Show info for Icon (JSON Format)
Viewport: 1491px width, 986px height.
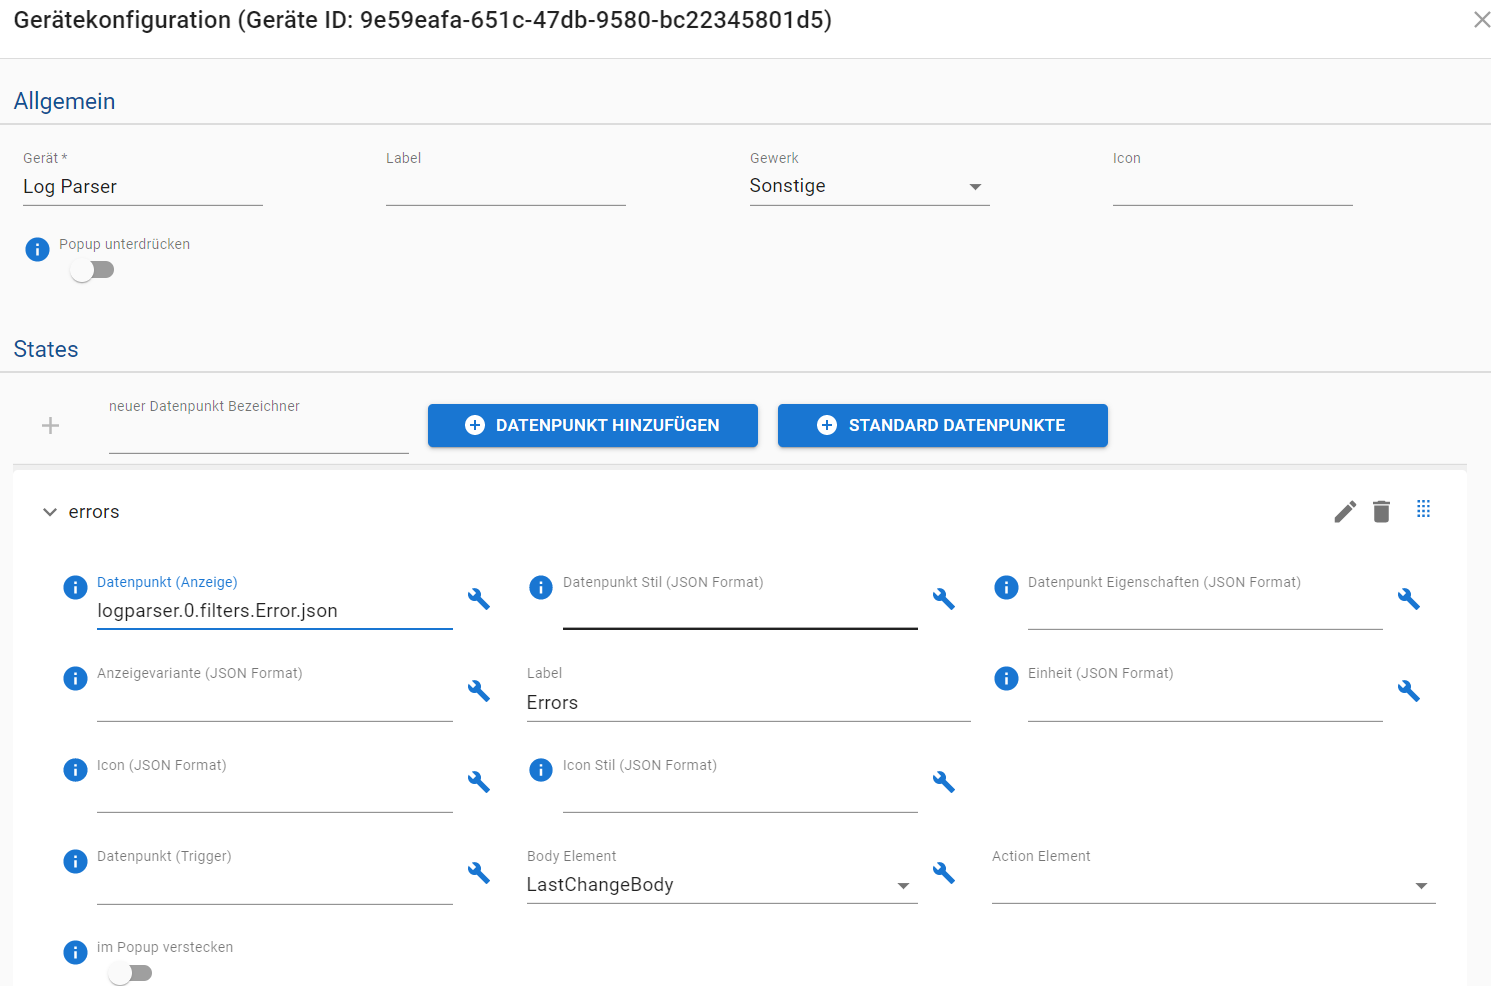(75, 770)
